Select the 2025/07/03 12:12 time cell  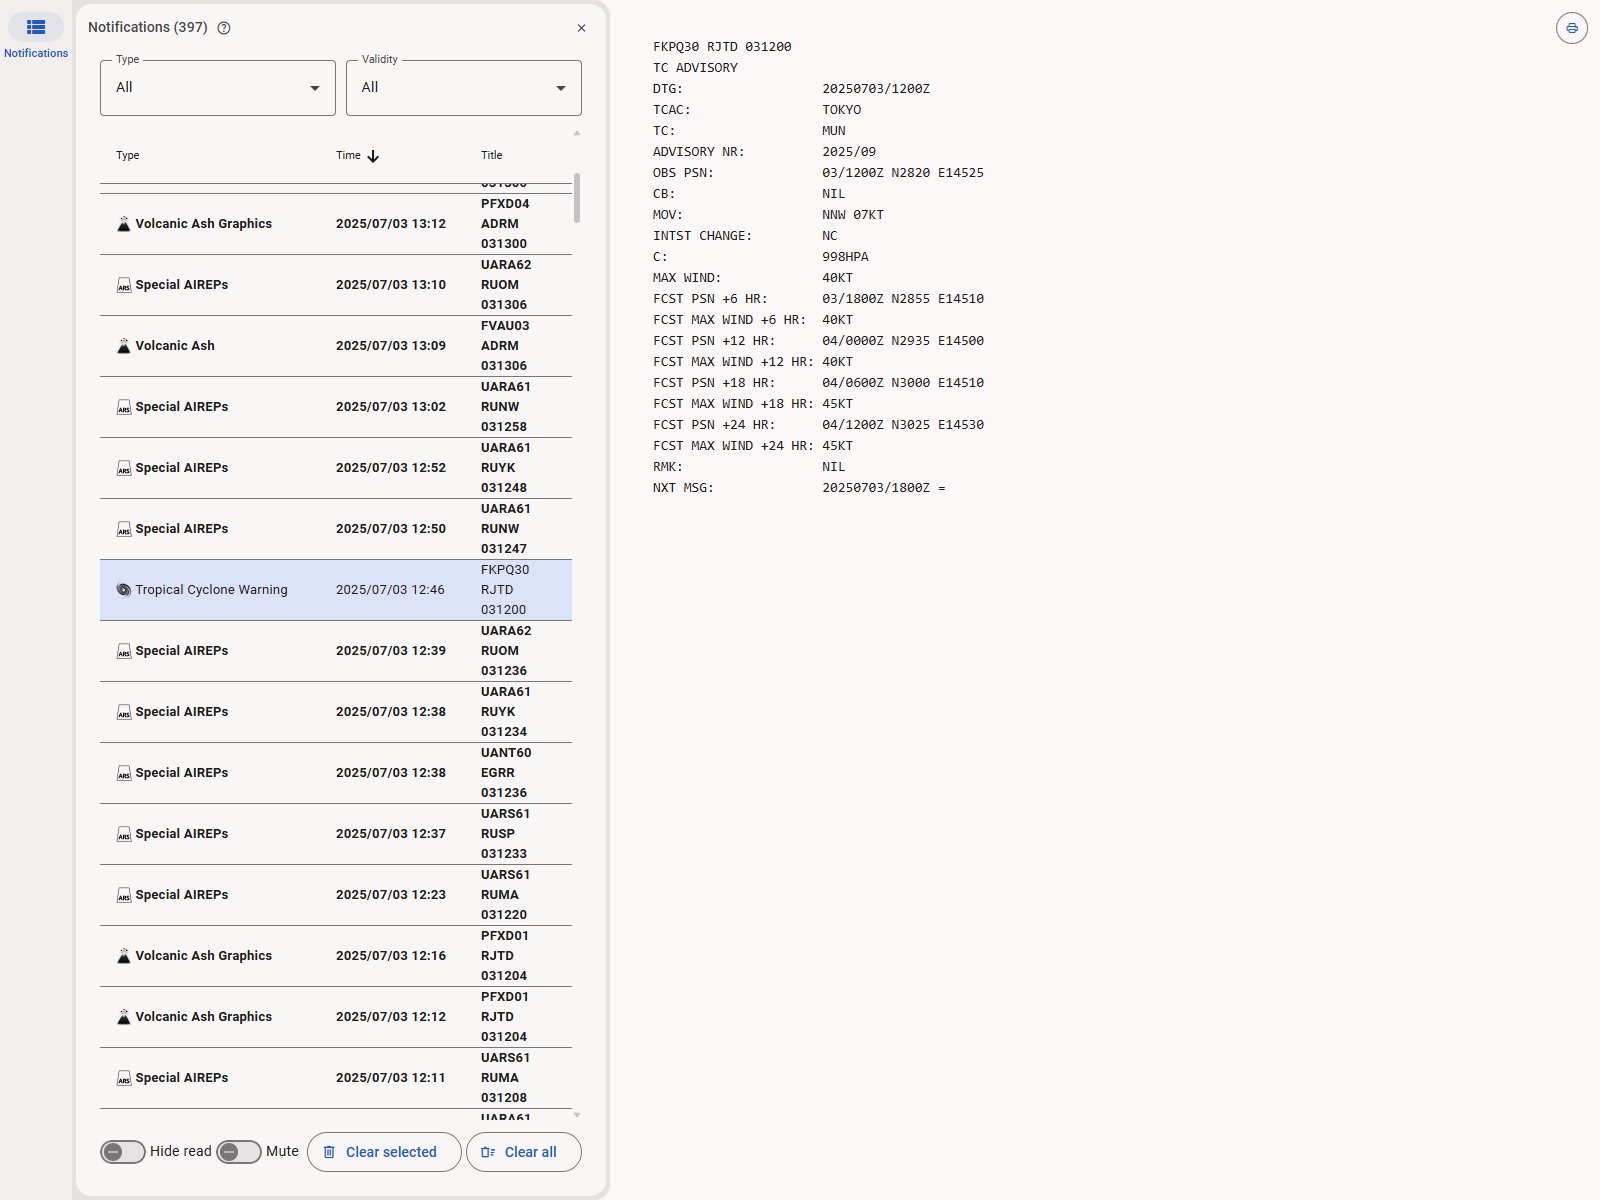(x=391, y=1017)
